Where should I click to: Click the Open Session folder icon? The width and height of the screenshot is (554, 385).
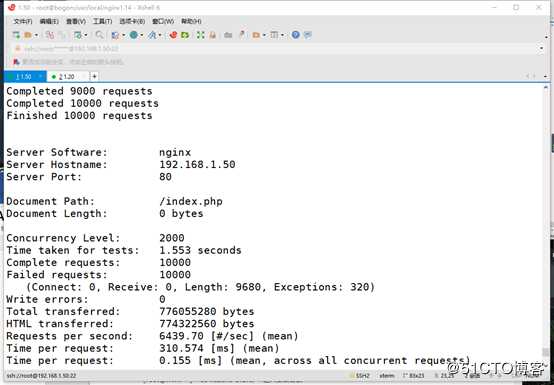tap(28, 35)
